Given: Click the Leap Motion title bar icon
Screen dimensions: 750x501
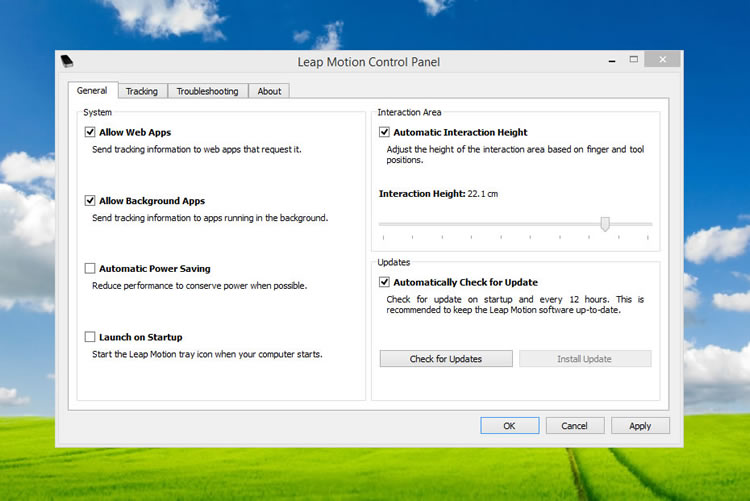Looking at the screenshot, I should [x=67, y=61].
